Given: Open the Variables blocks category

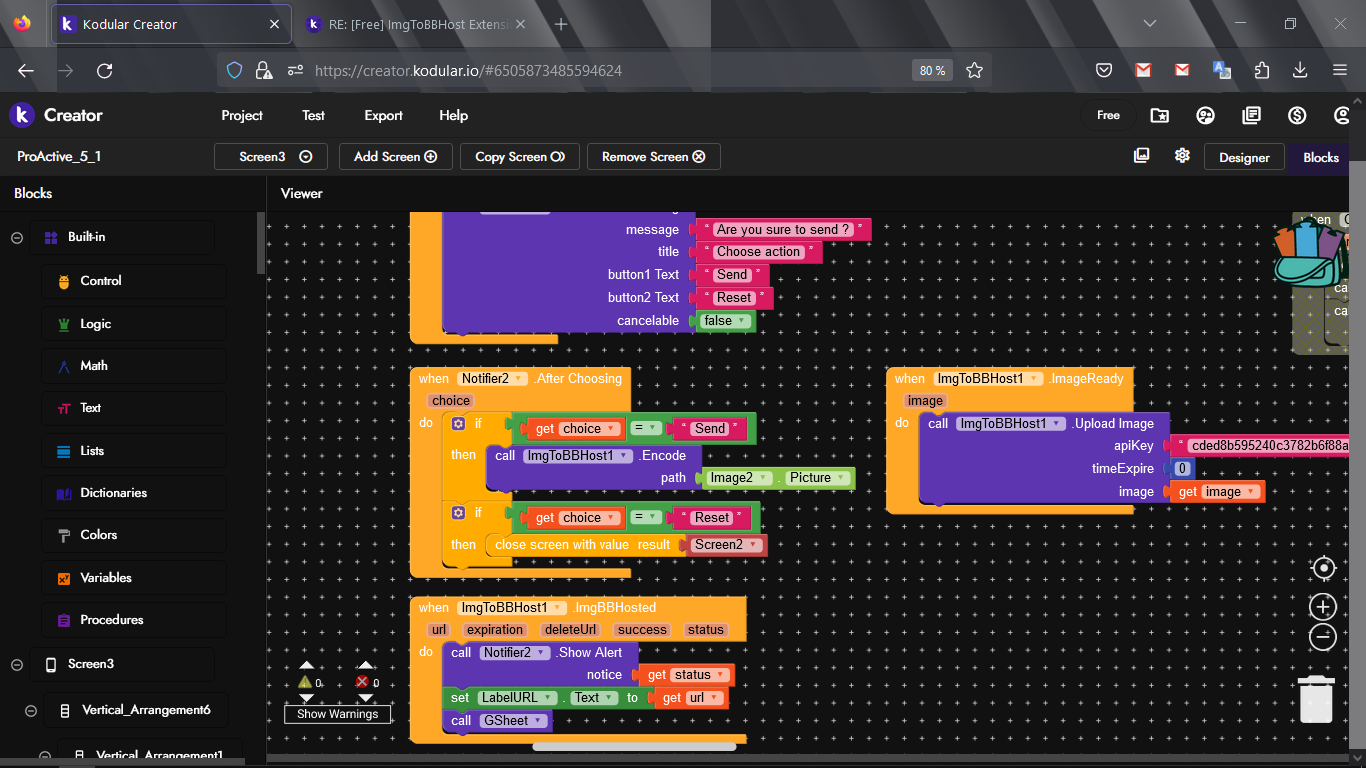Looking at the screenshot, I should coord(134,578).
